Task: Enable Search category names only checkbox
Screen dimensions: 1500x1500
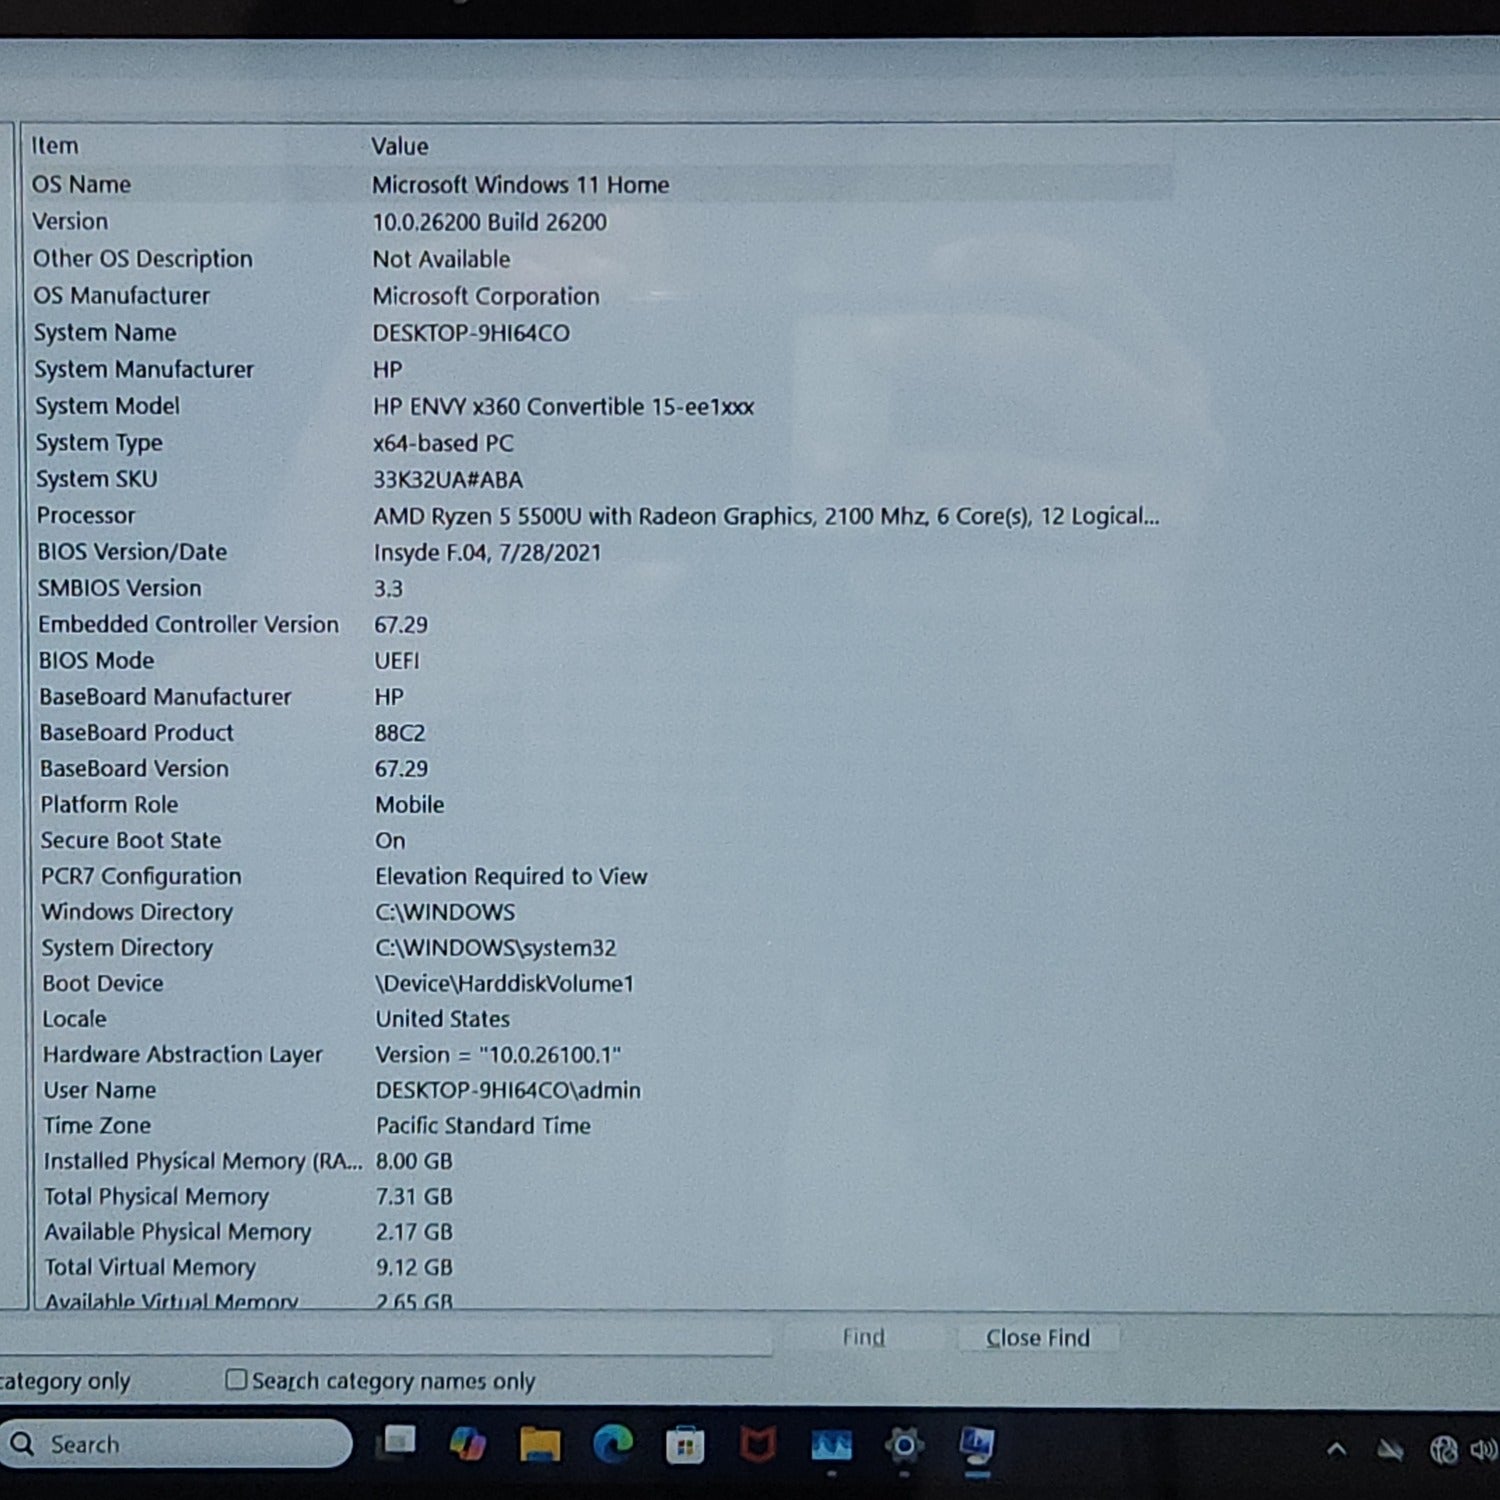Action: click(x=236, y=1380)
